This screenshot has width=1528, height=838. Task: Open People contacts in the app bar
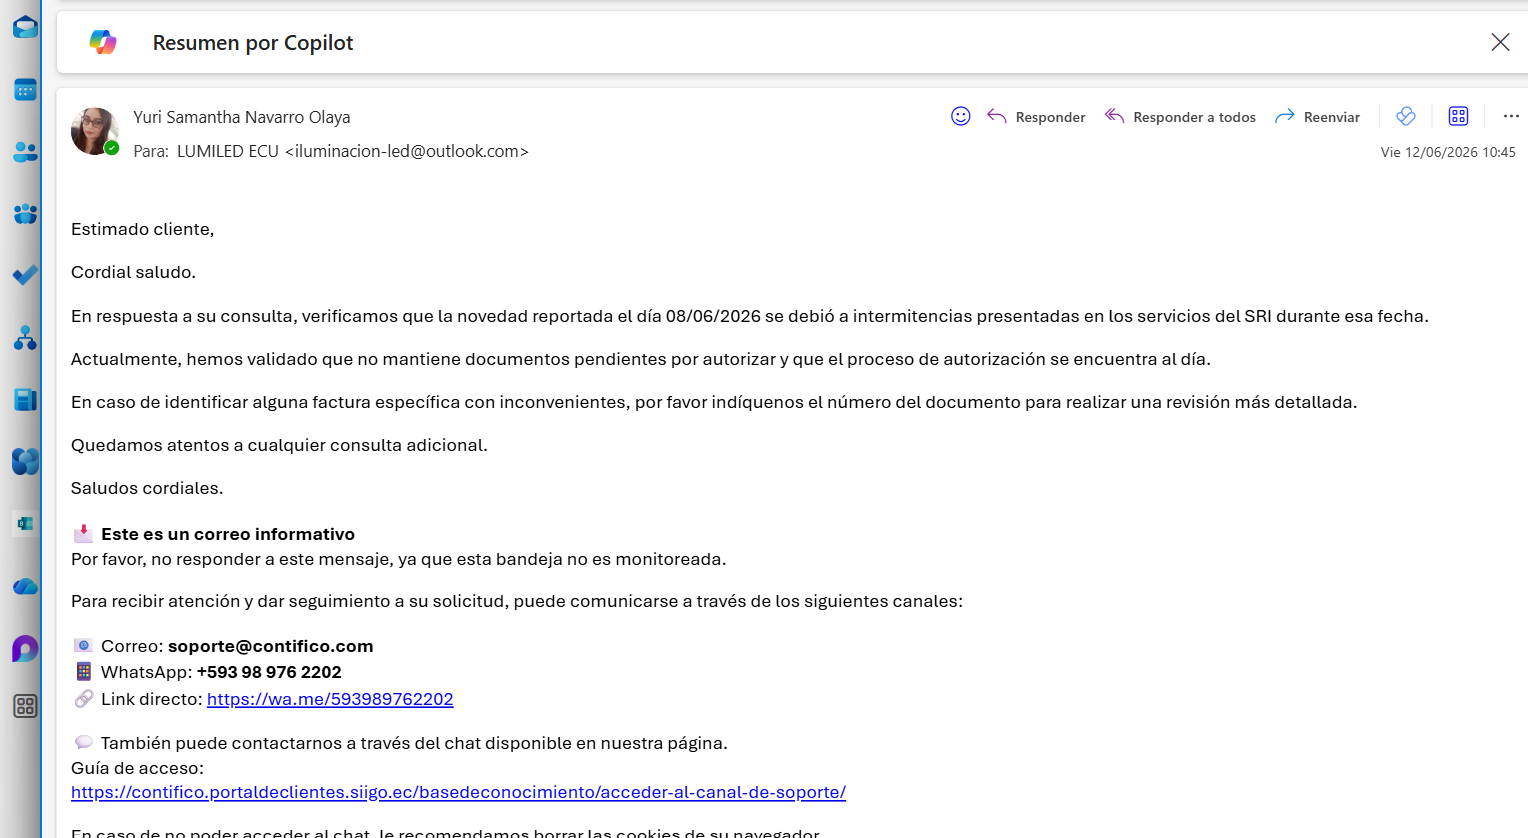[x=25, y=152]
